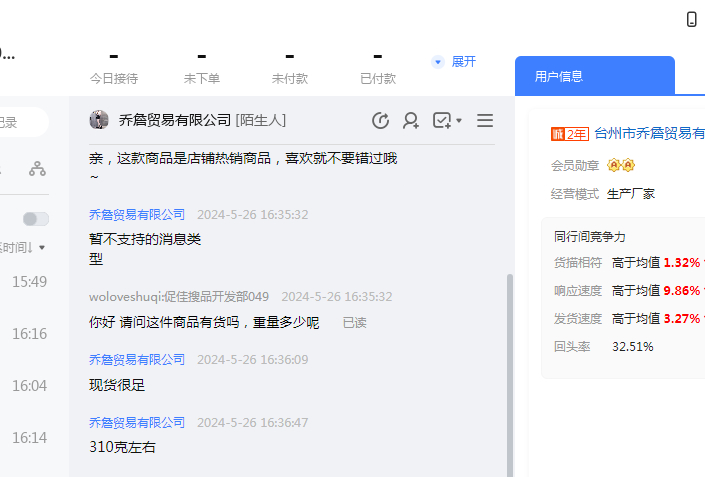
Task: Open the hamburger menu in chat header
Action: tap(485, 121)
